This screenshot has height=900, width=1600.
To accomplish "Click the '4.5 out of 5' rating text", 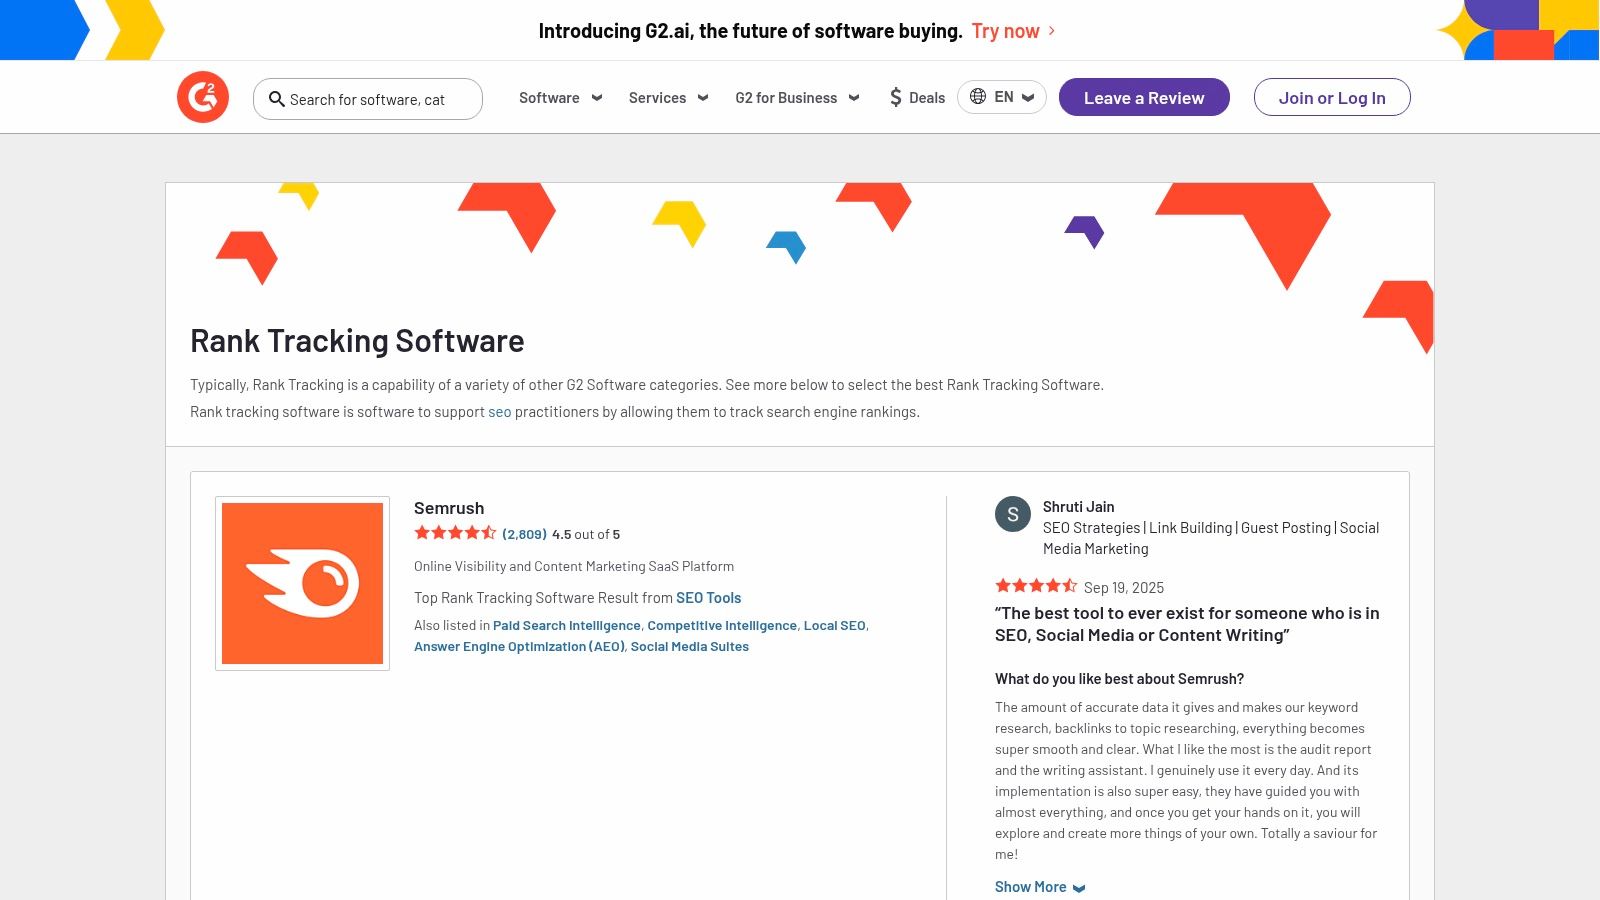I will [x=586, y=534].
